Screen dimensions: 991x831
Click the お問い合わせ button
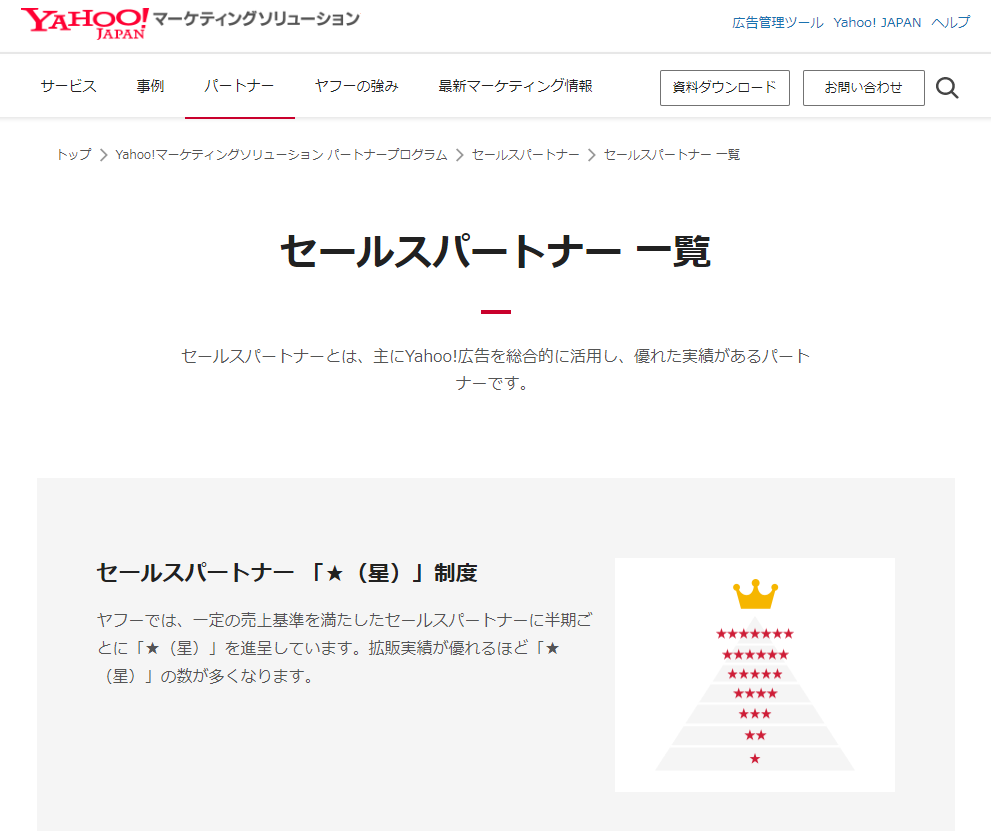(863, 88)
